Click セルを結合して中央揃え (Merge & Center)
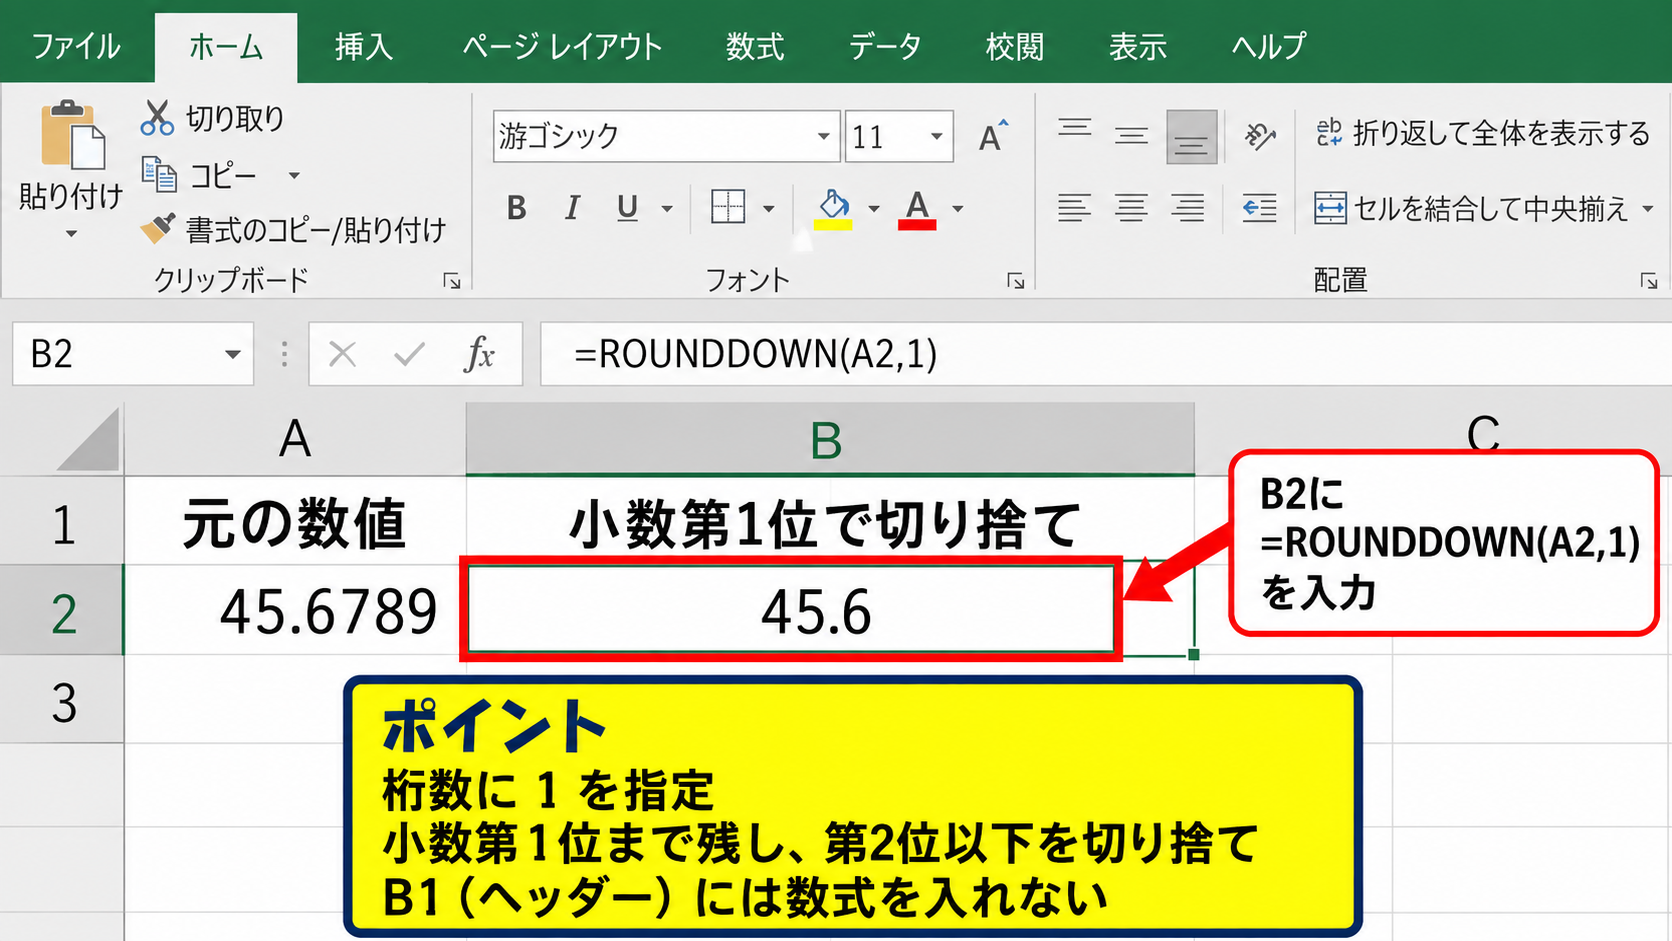The height and width of the screenshot is (941, 1672). pos(1483,208)
